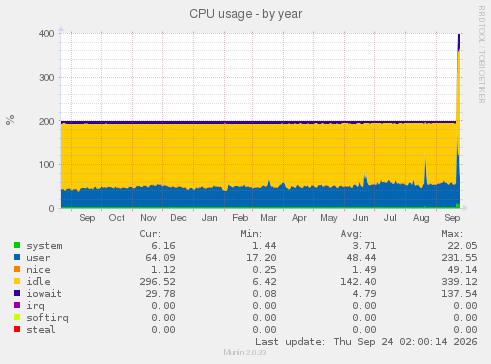Screen dimensions: 491x364
Task: Click system minimum value 1.44
Action: (x=264, y=246)
